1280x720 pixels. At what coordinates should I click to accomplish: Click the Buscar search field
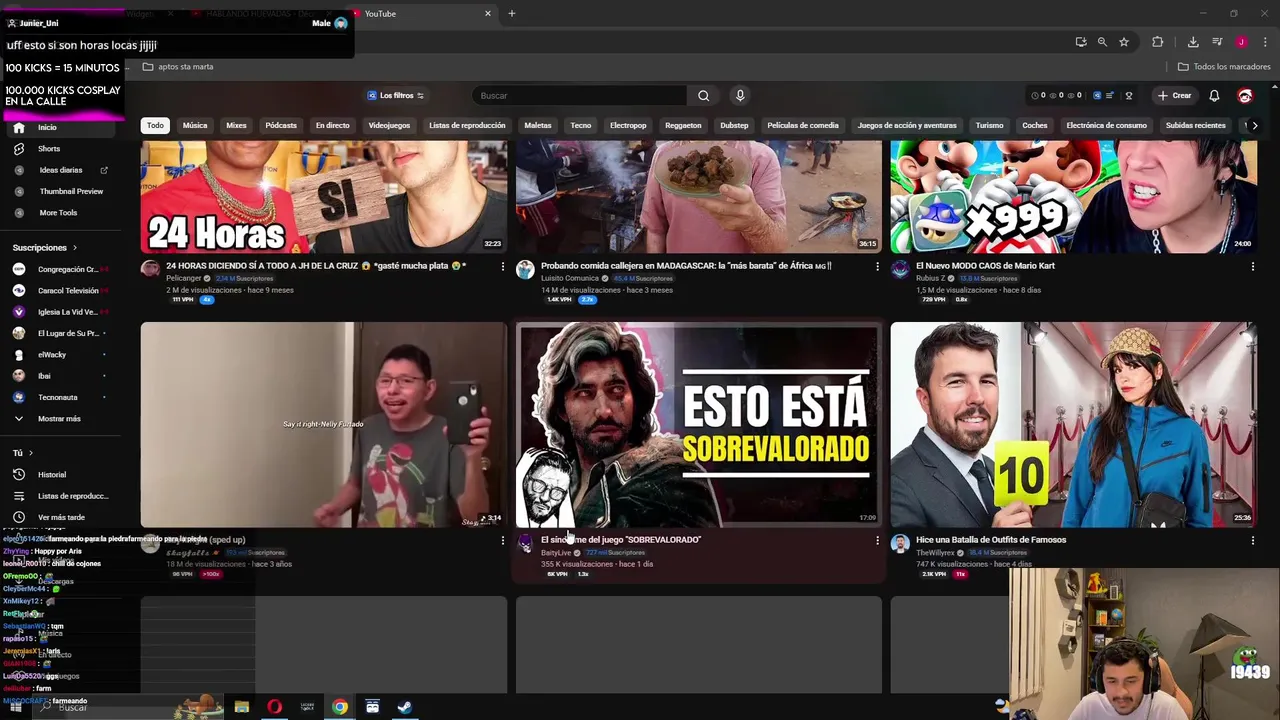580,96
